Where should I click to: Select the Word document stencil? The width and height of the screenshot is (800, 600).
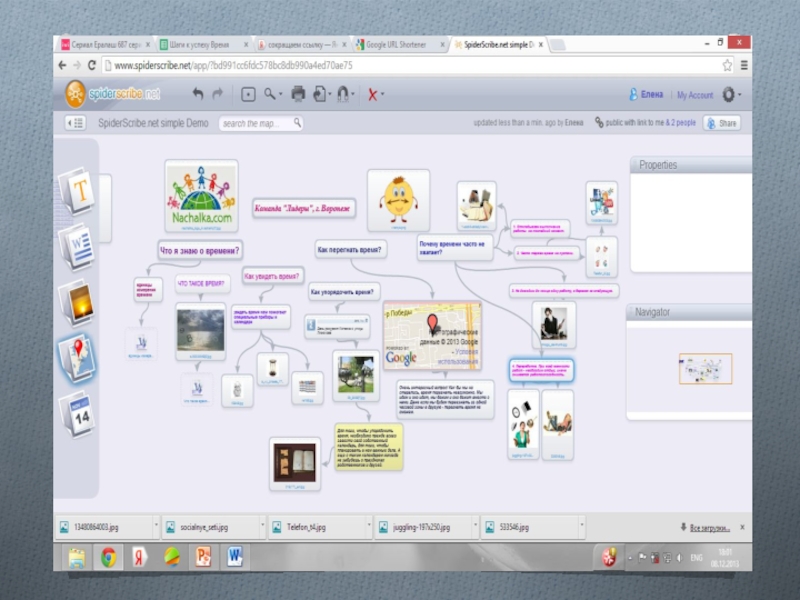click(78, 243)
